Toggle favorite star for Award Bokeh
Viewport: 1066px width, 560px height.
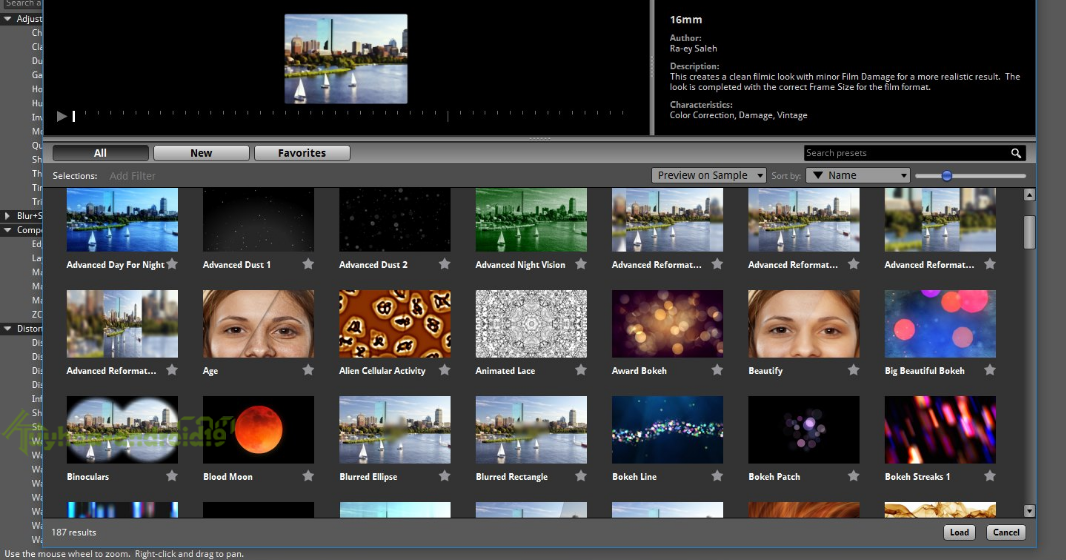[717, 370]
